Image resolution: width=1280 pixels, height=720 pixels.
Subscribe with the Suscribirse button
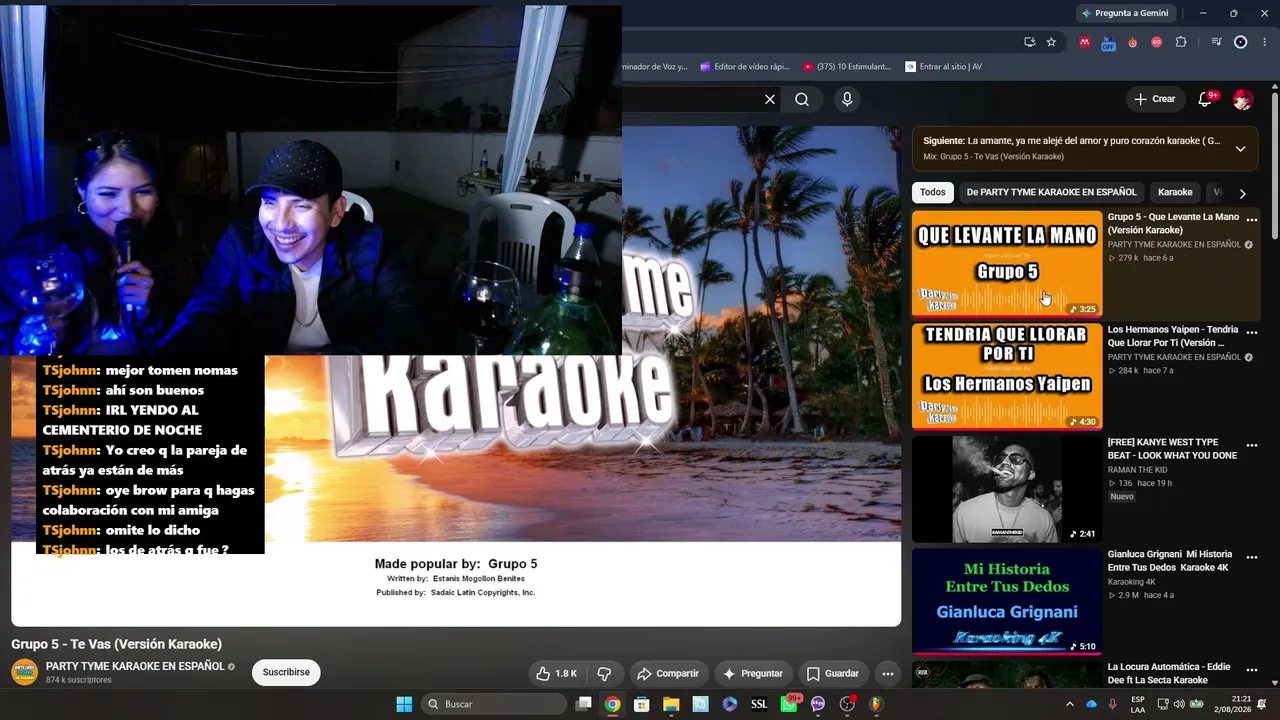coord(286,672)
